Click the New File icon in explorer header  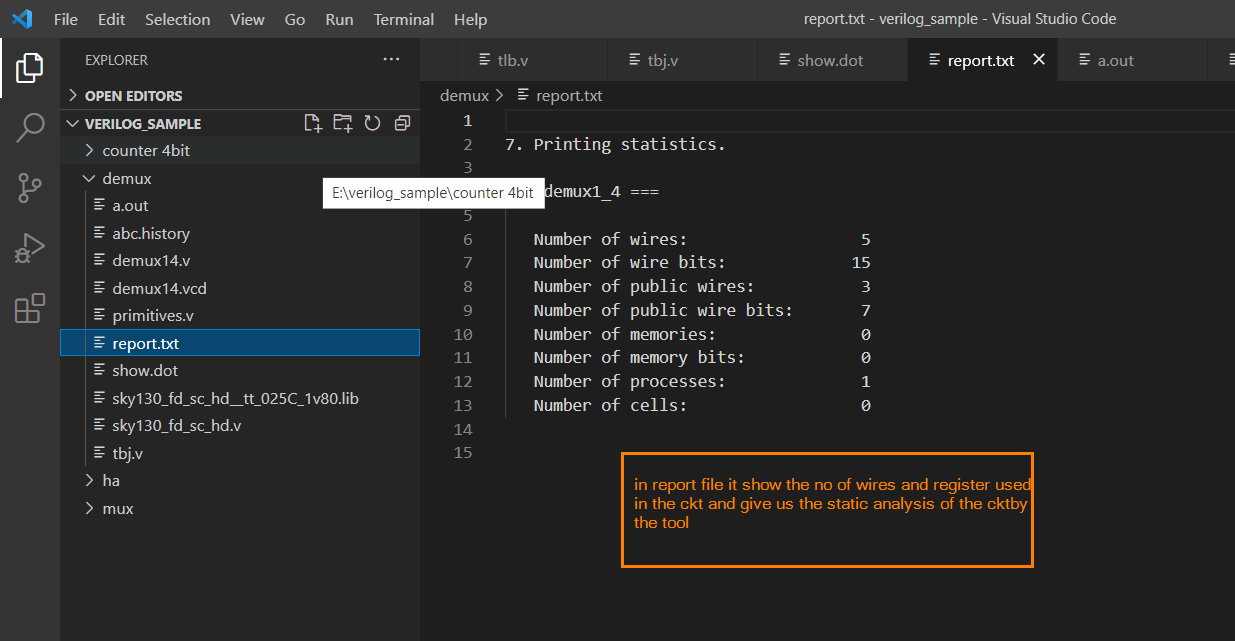click(x=313, y=123)
